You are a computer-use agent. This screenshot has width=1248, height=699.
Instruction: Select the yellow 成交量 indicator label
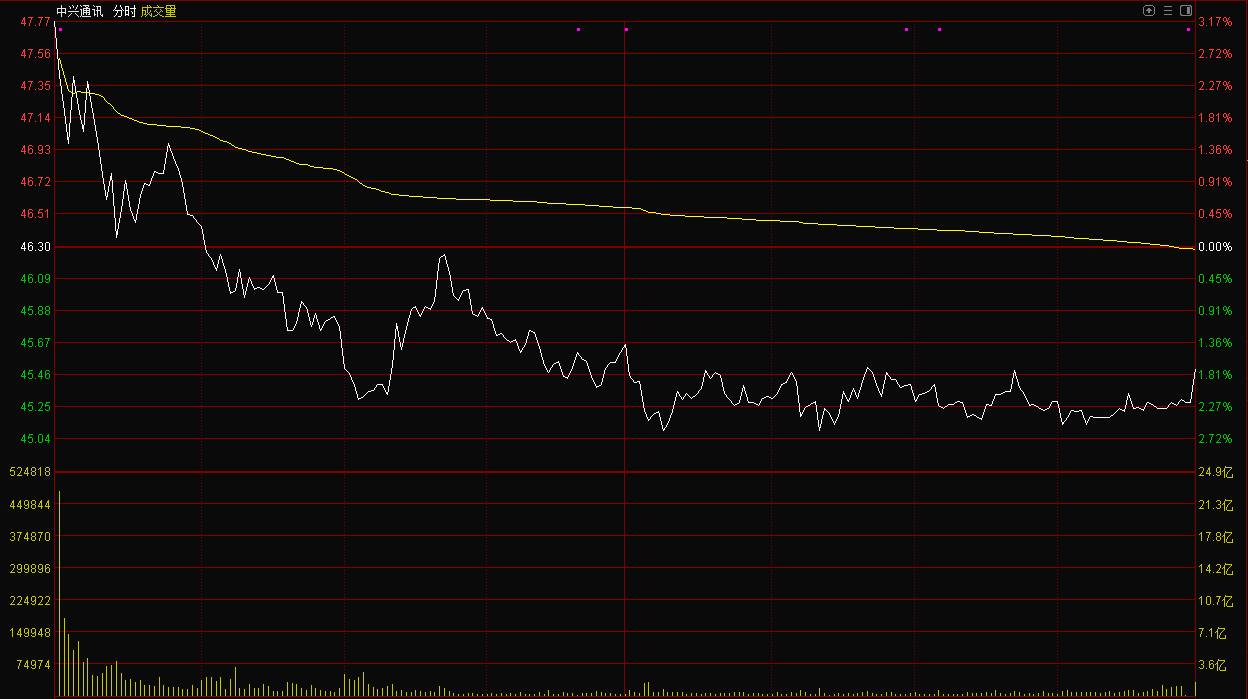pyautogui.click(x=158, y=11)
